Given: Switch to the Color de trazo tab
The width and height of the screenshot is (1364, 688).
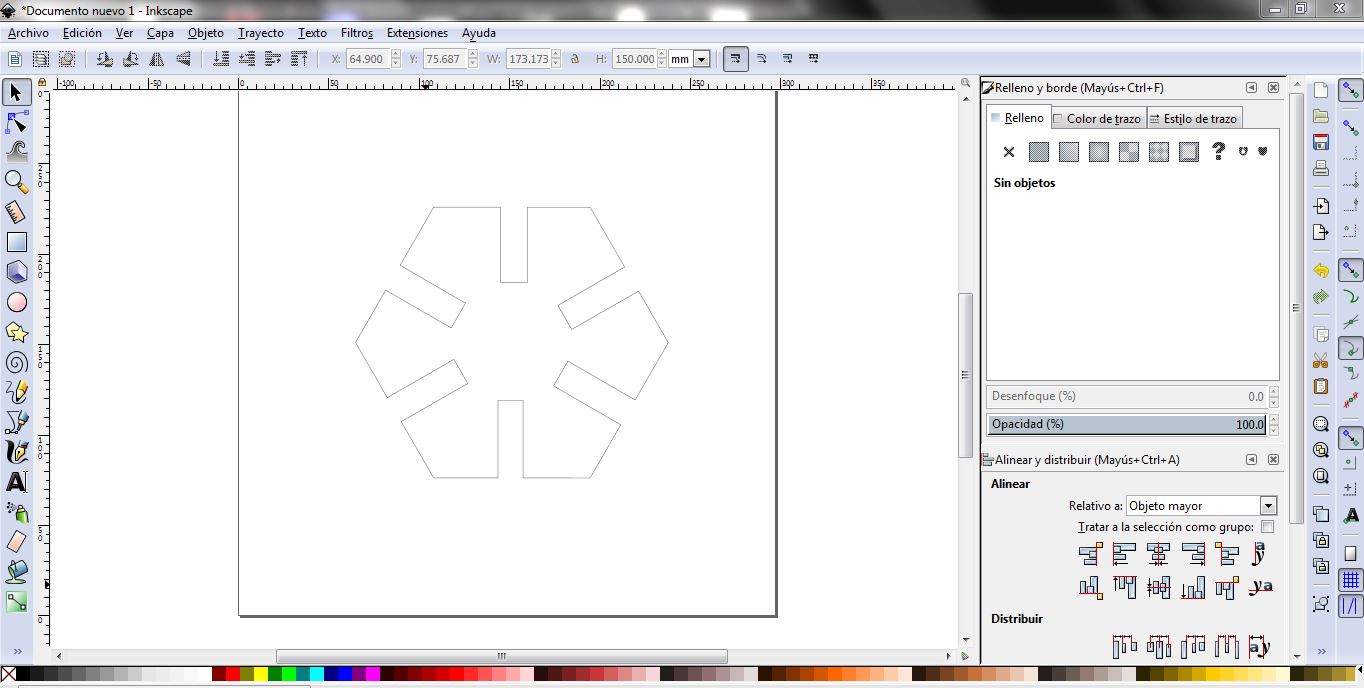Looking at the screenshot, I should (x=1098, y=118).
